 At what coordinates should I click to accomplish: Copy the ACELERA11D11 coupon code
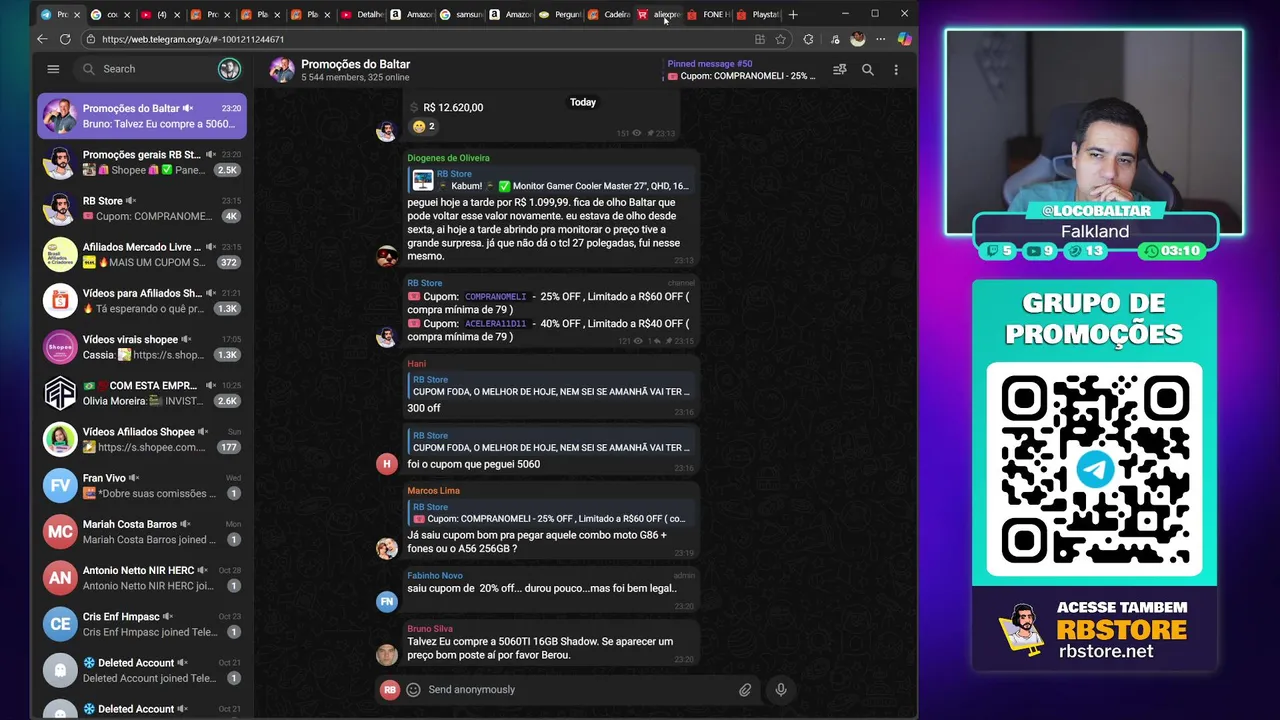(x=495, y=324)
